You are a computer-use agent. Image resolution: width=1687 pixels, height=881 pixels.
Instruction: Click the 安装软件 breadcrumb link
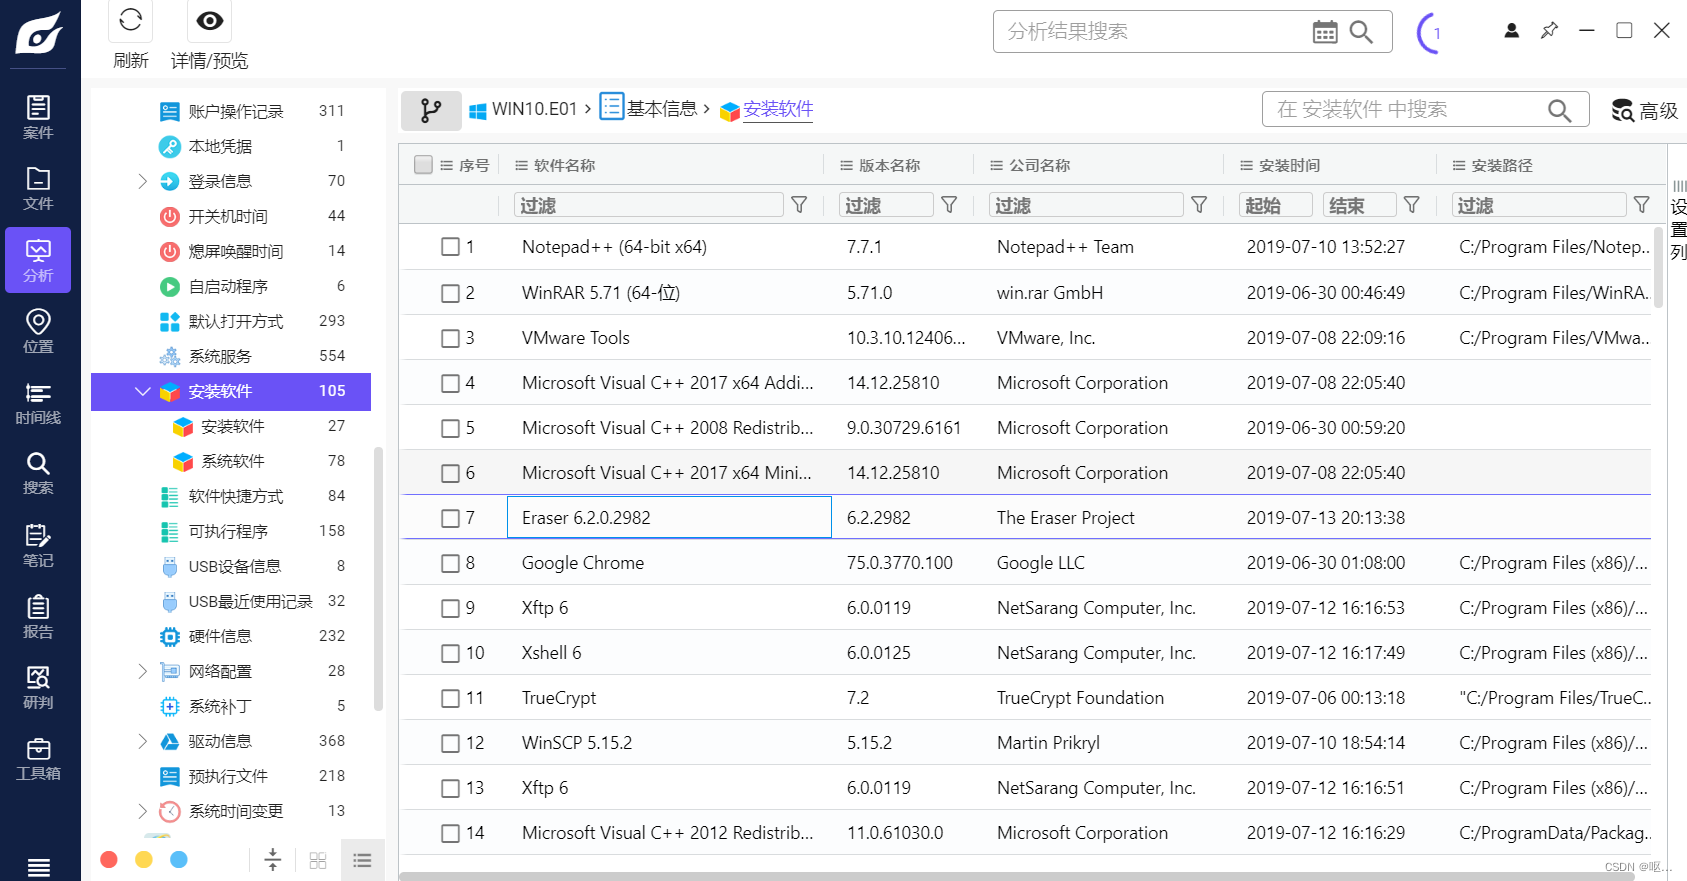coord(778,109)
